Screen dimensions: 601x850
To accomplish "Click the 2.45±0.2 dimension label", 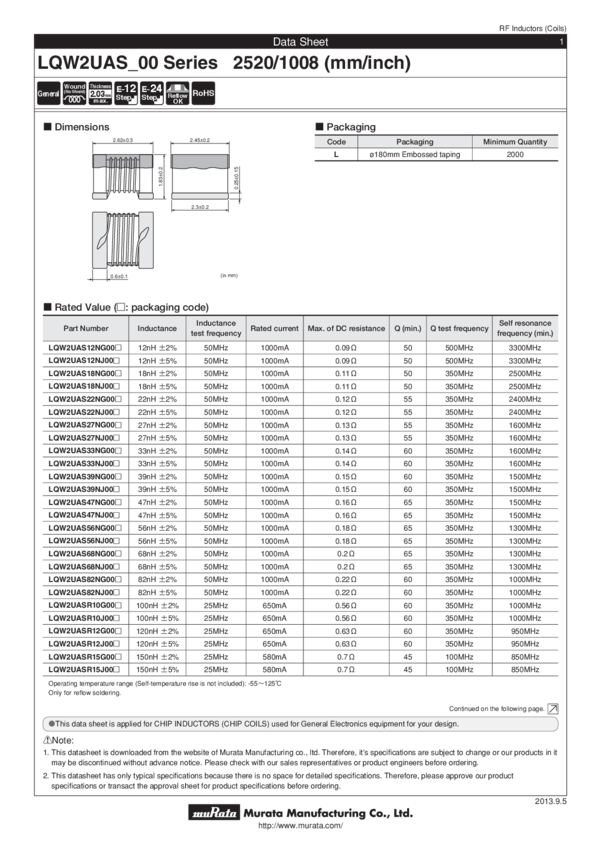I will [x=200, y=140].
